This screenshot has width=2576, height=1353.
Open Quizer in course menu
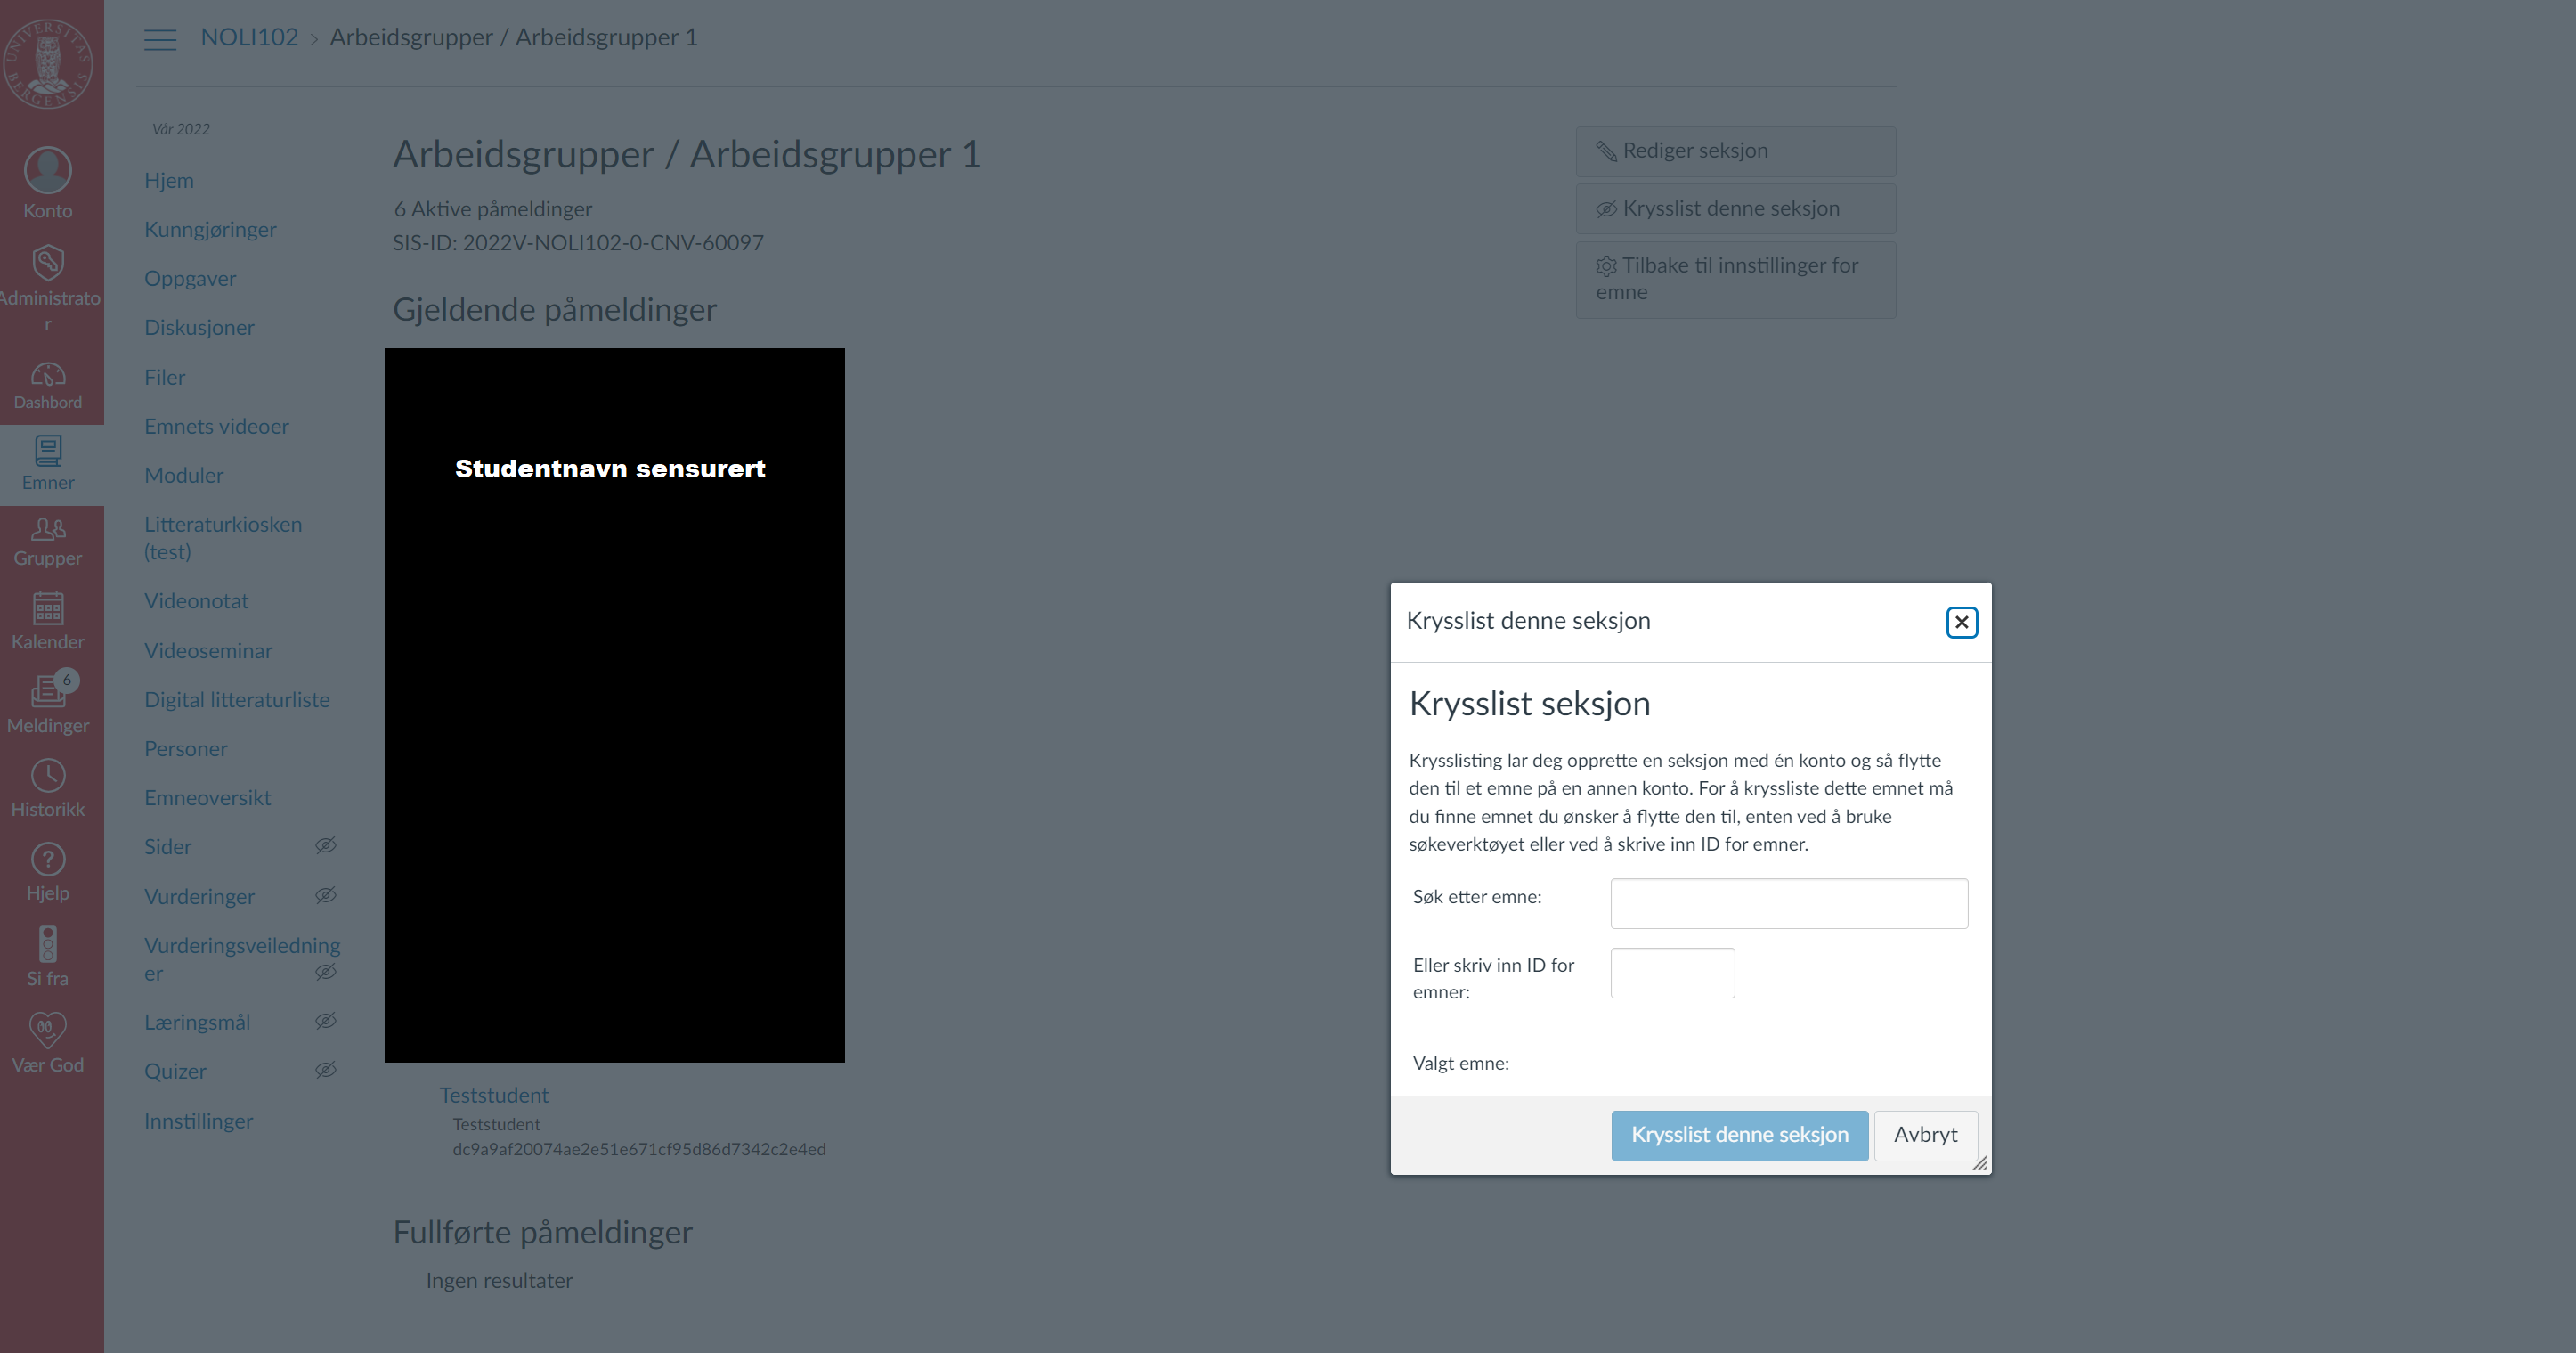(175, 1071)
